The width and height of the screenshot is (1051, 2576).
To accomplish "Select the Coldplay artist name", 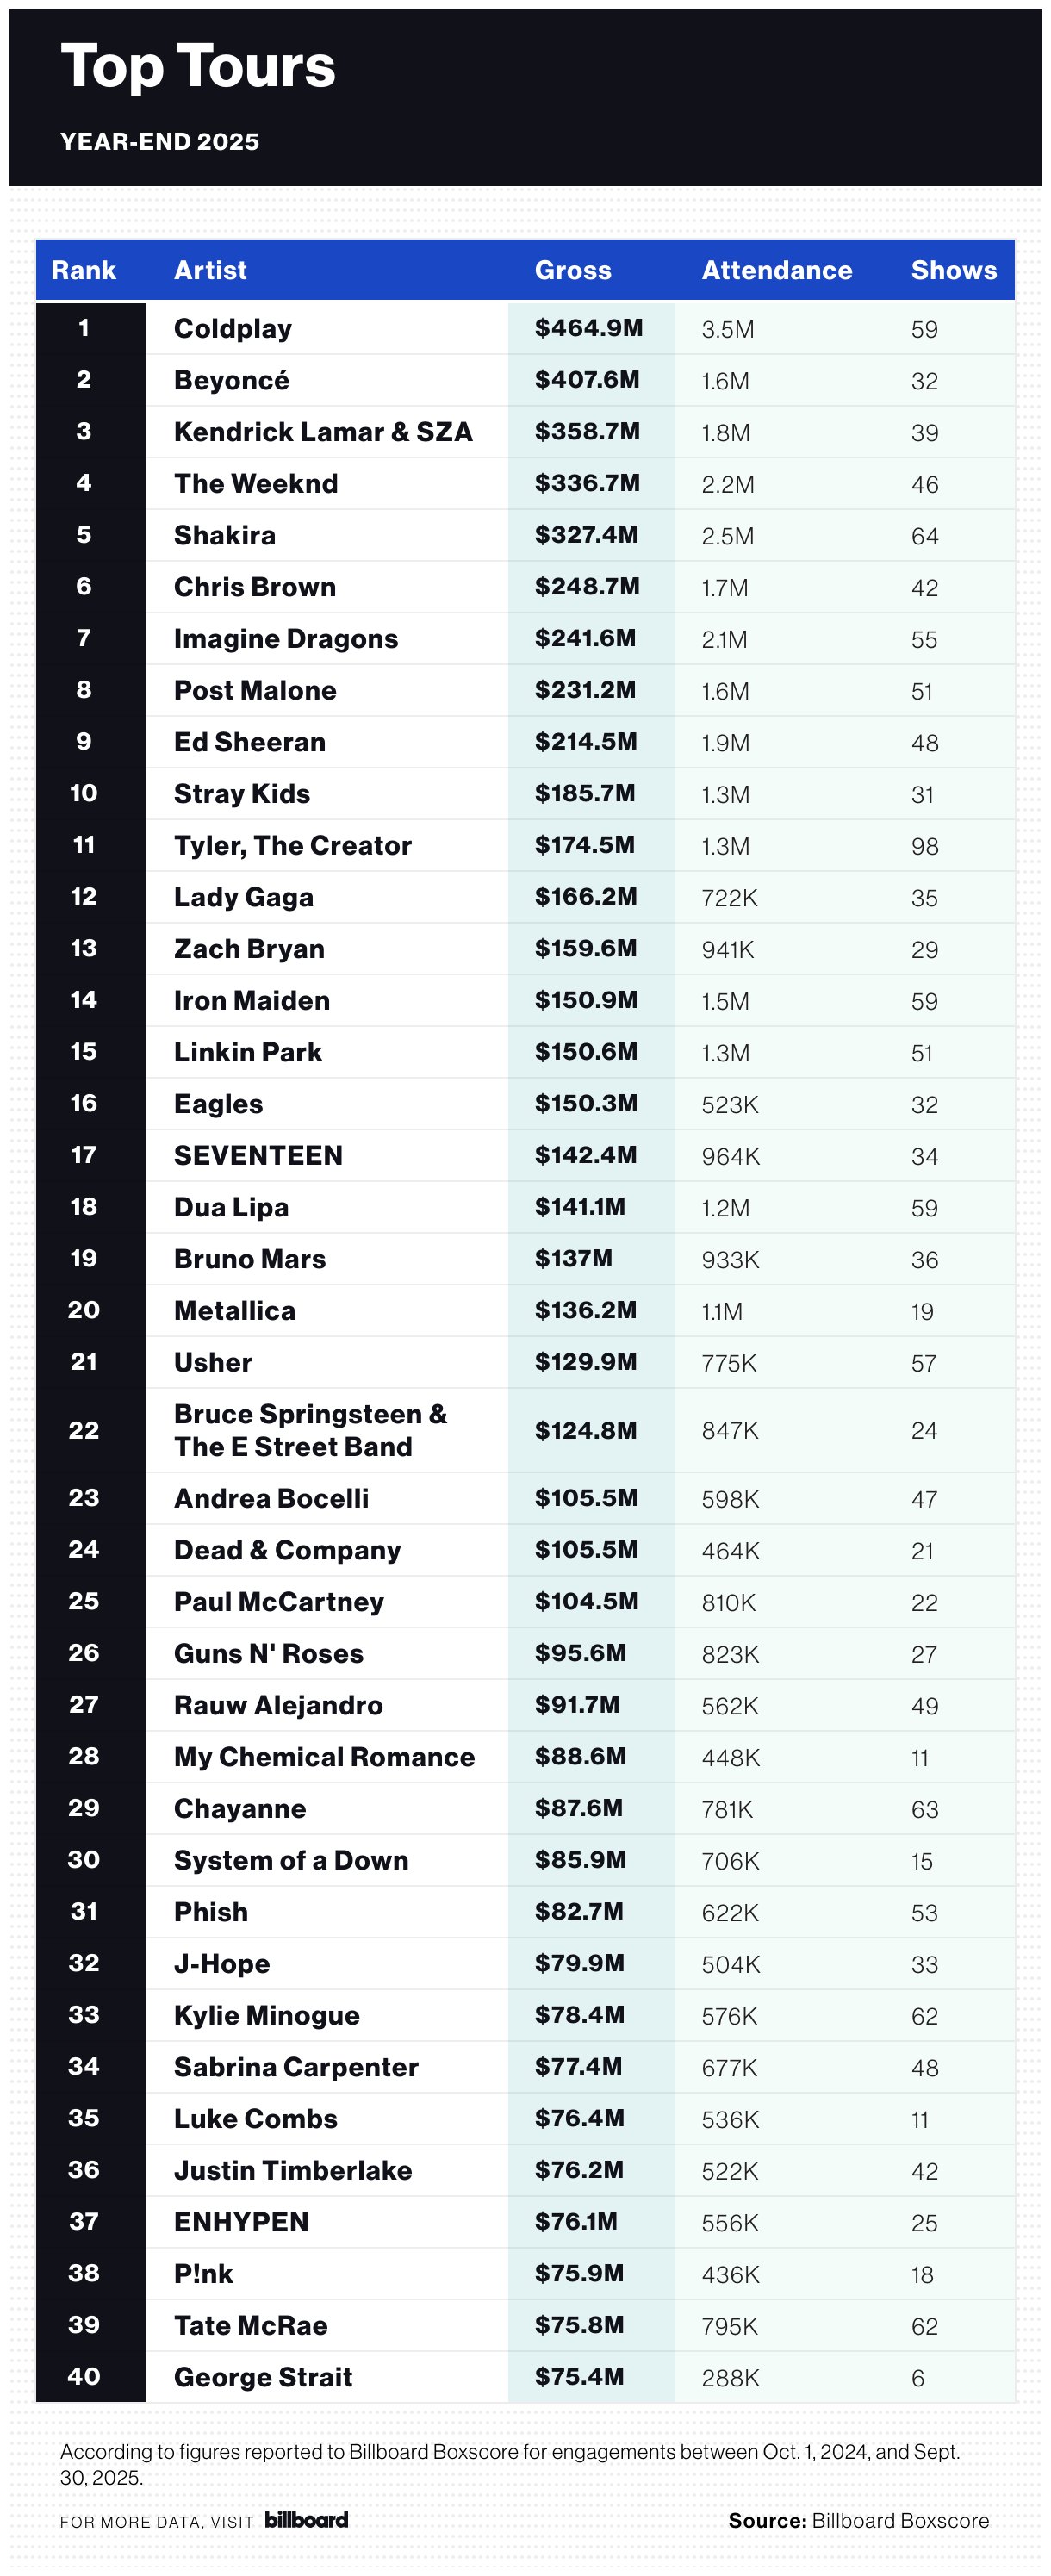I will click(233, 328).
